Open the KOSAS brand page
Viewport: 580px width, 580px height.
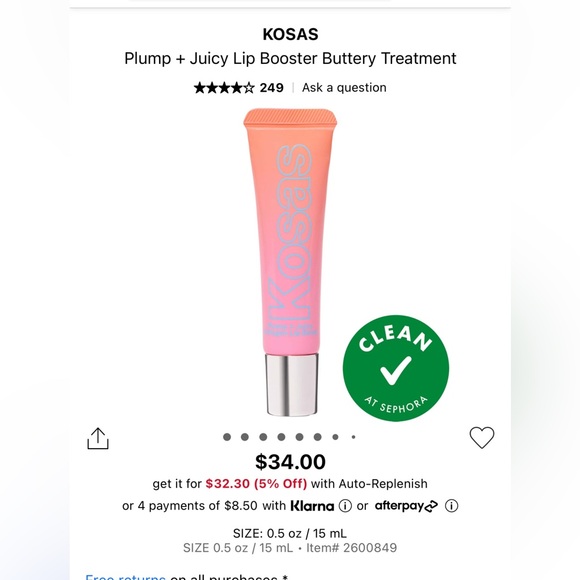(290, 34)
